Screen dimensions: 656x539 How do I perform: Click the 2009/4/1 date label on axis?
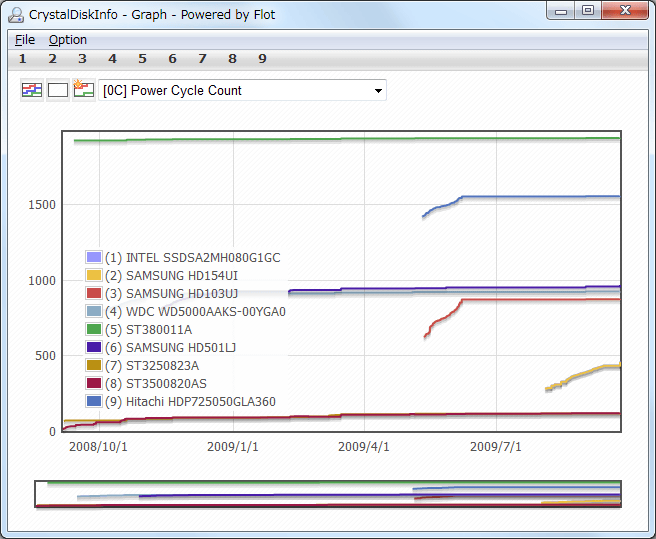tap(364, 446)
